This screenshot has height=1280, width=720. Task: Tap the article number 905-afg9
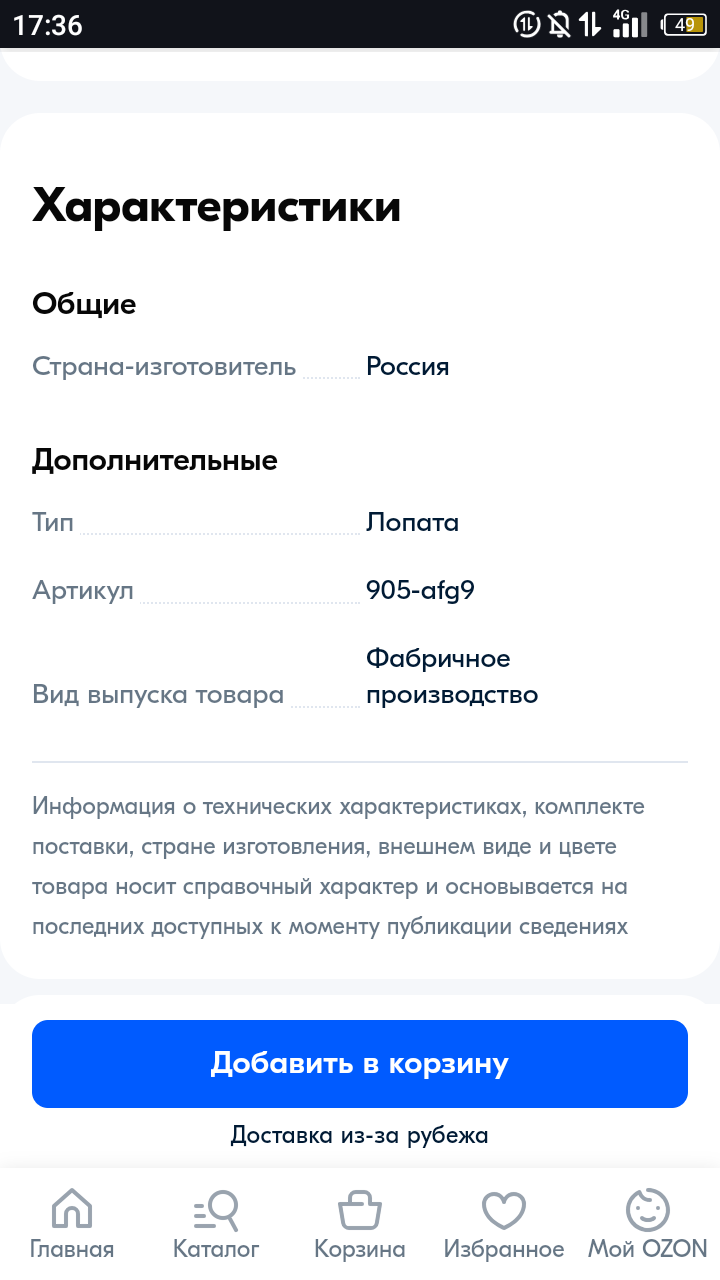pyautogui.click(x=420, y=590)
